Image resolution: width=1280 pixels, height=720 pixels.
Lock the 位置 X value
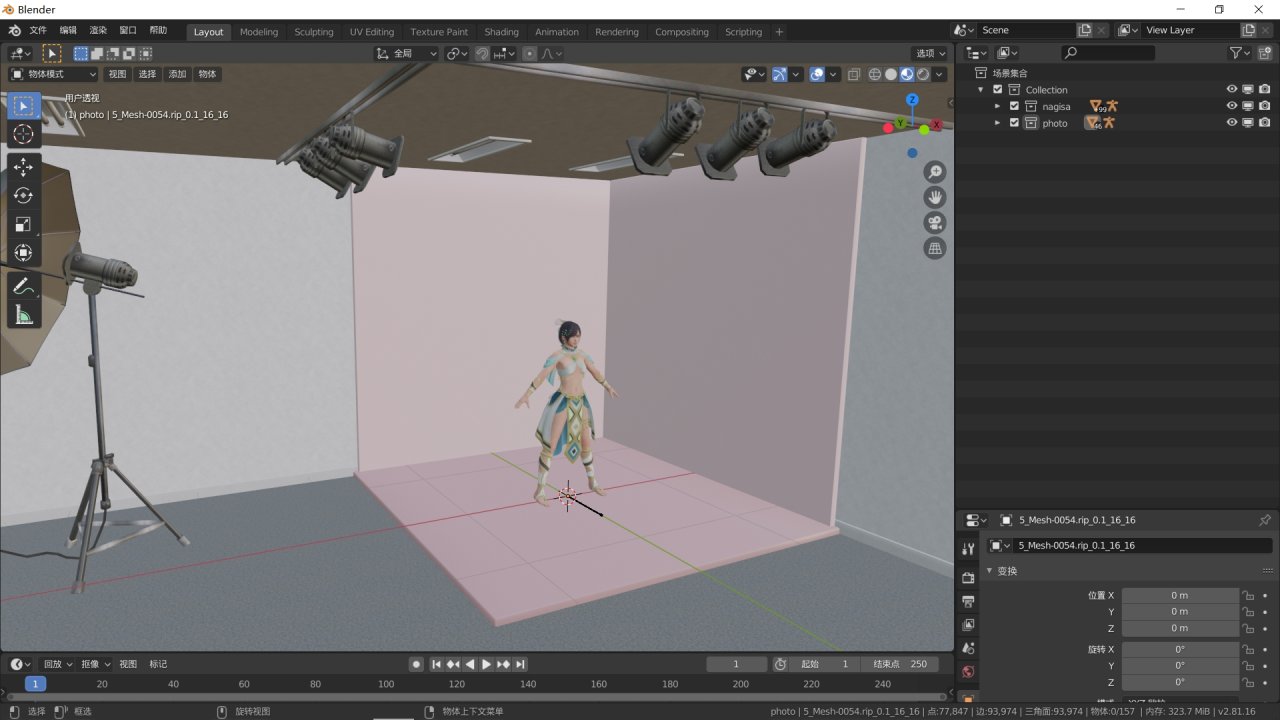pyautogui.click(x=1247, y=595)
